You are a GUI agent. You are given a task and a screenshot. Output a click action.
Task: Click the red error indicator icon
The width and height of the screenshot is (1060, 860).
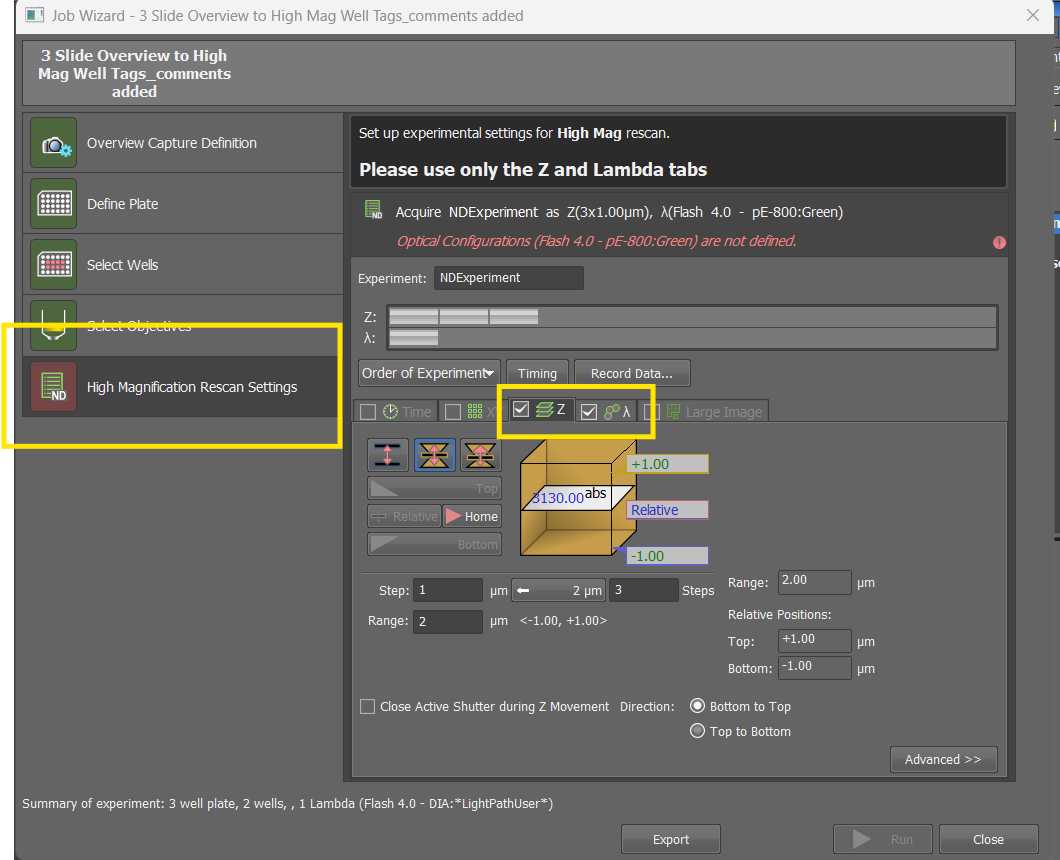pos(998,242)
